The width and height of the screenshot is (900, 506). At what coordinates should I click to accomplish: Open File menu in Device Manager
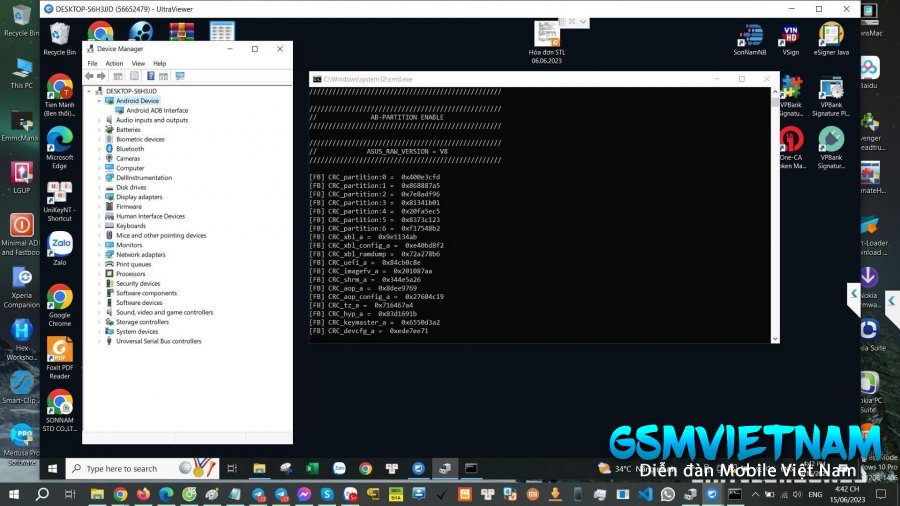click(92, 63)
